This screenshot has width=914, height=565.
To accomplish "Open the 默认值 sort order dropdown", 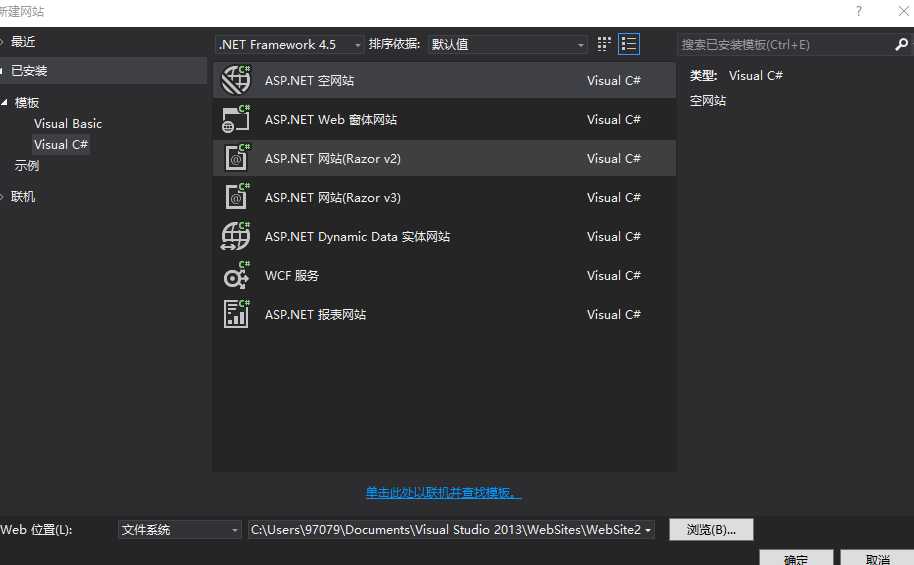I will click(x=507, y=44).
